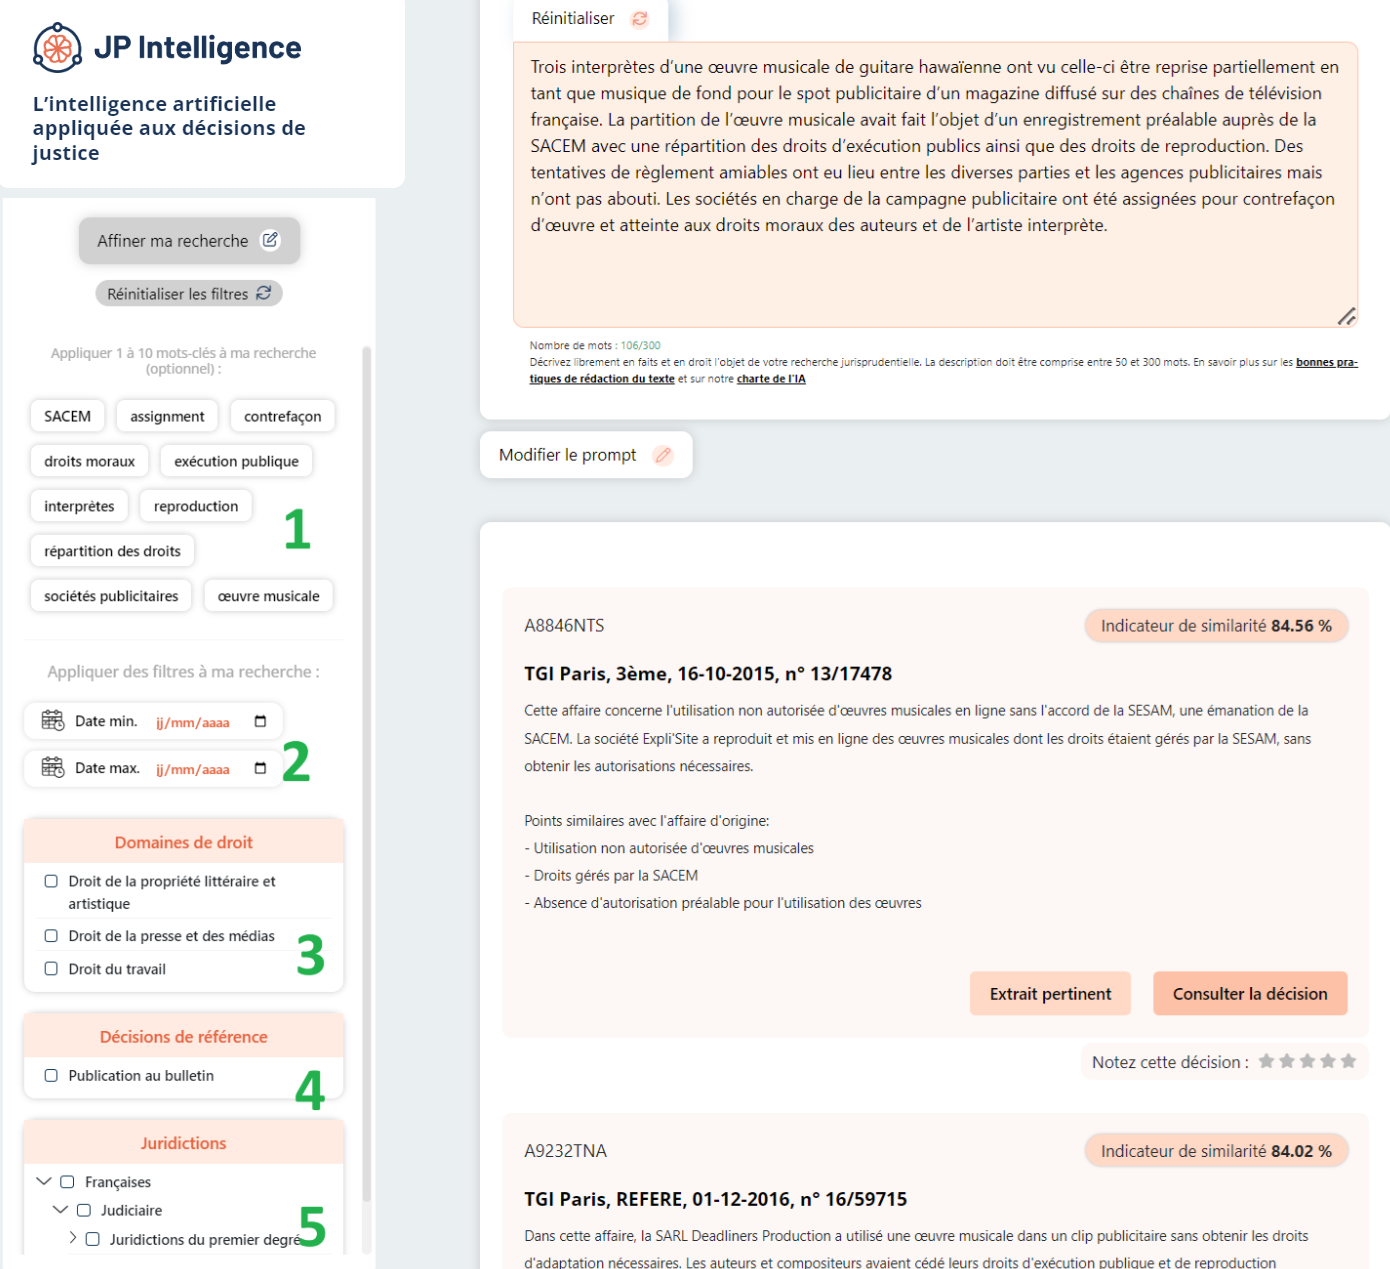1390x1269 pixels.
Task: Select the contrefaçon keyword tag
Action: 282,416
